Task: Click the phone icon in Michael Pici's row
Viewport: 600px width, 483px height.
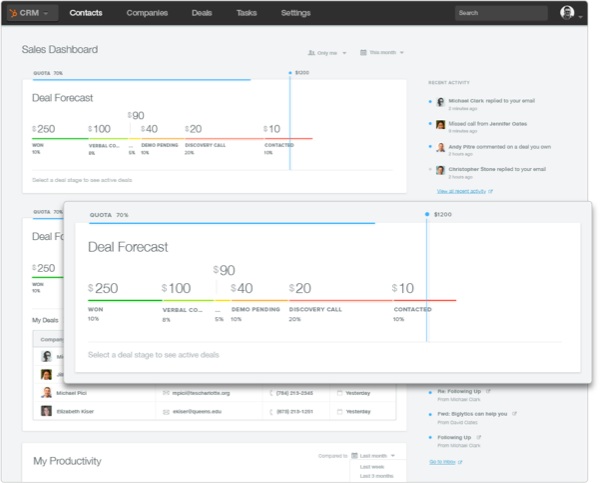Action: pos(271,393)
